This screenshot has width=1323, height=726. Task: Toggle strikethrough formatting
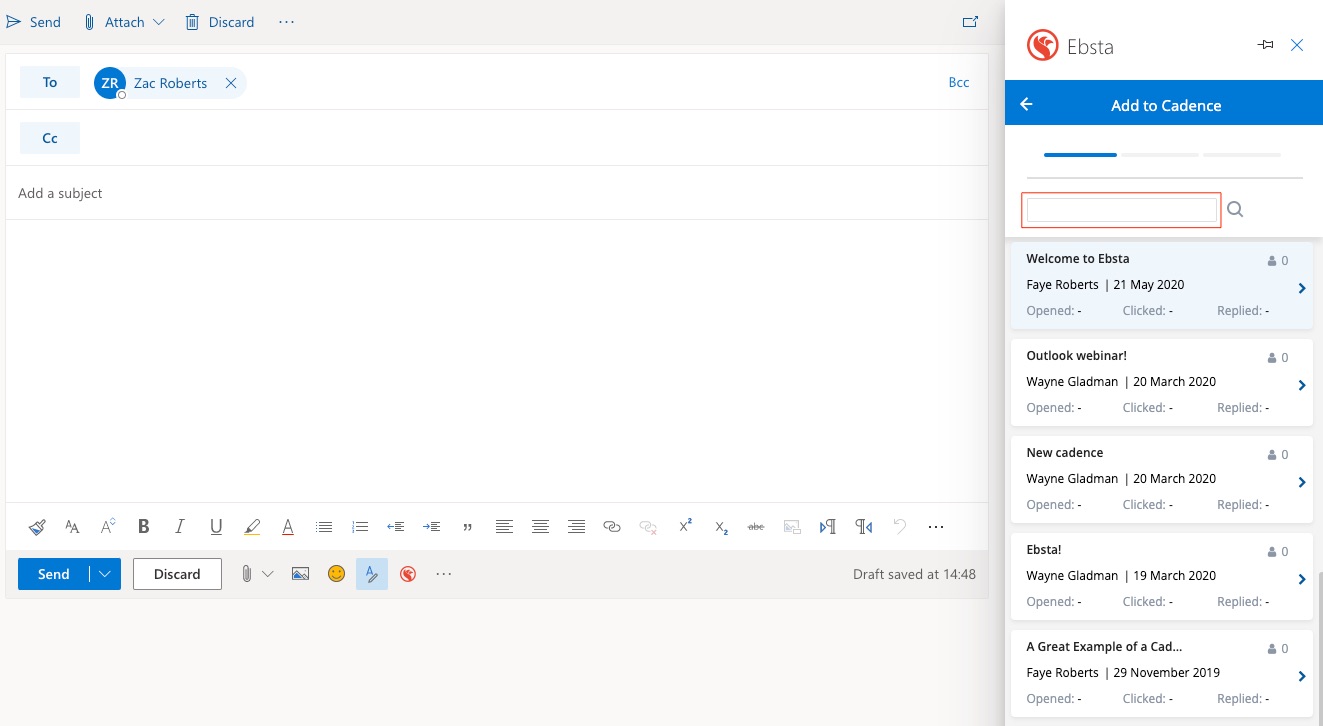point(756,526)
